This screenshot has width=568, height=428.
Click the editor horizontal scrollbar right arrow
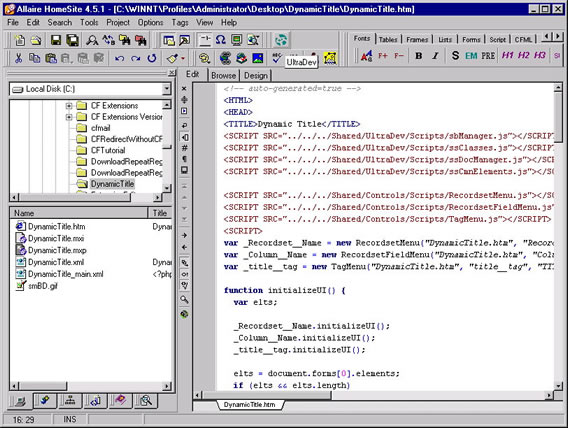coord(550,395)
